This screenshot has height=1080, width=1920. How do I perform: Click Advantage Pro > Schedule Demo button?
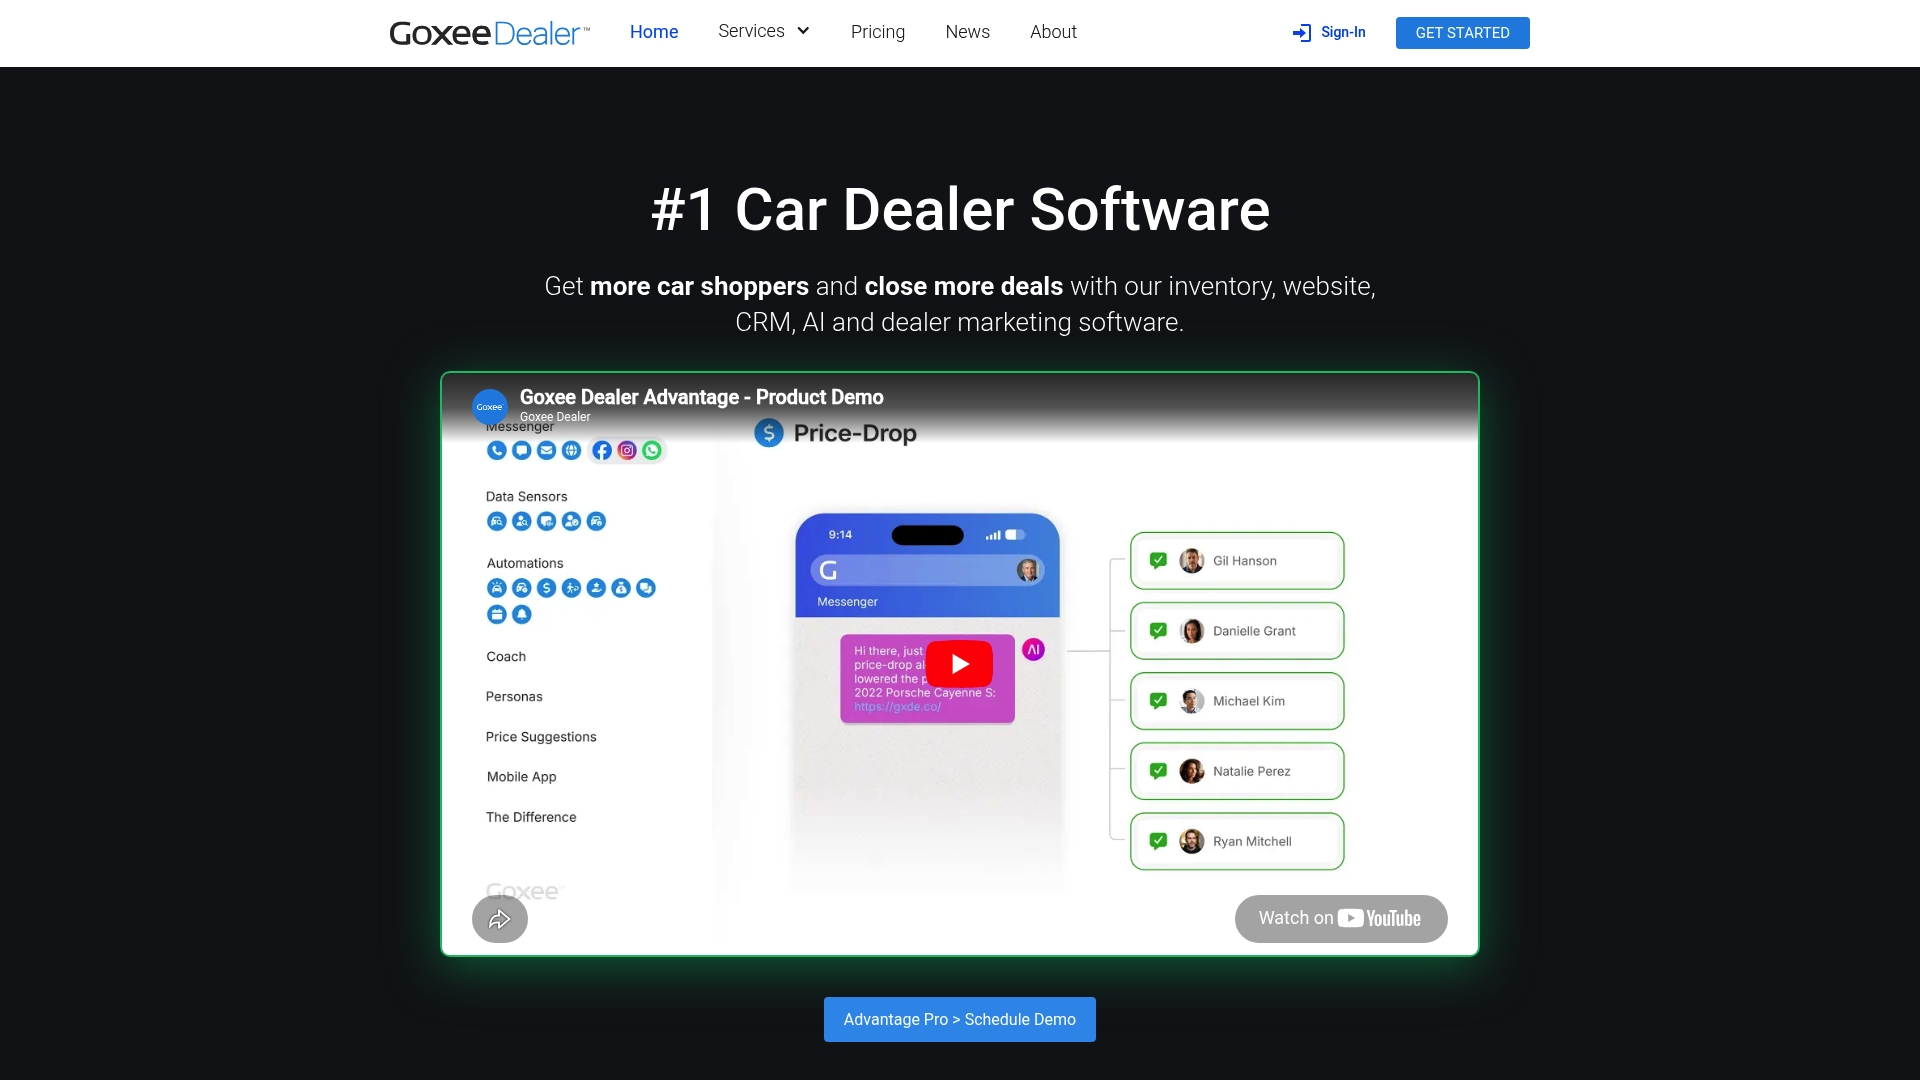959,1019
